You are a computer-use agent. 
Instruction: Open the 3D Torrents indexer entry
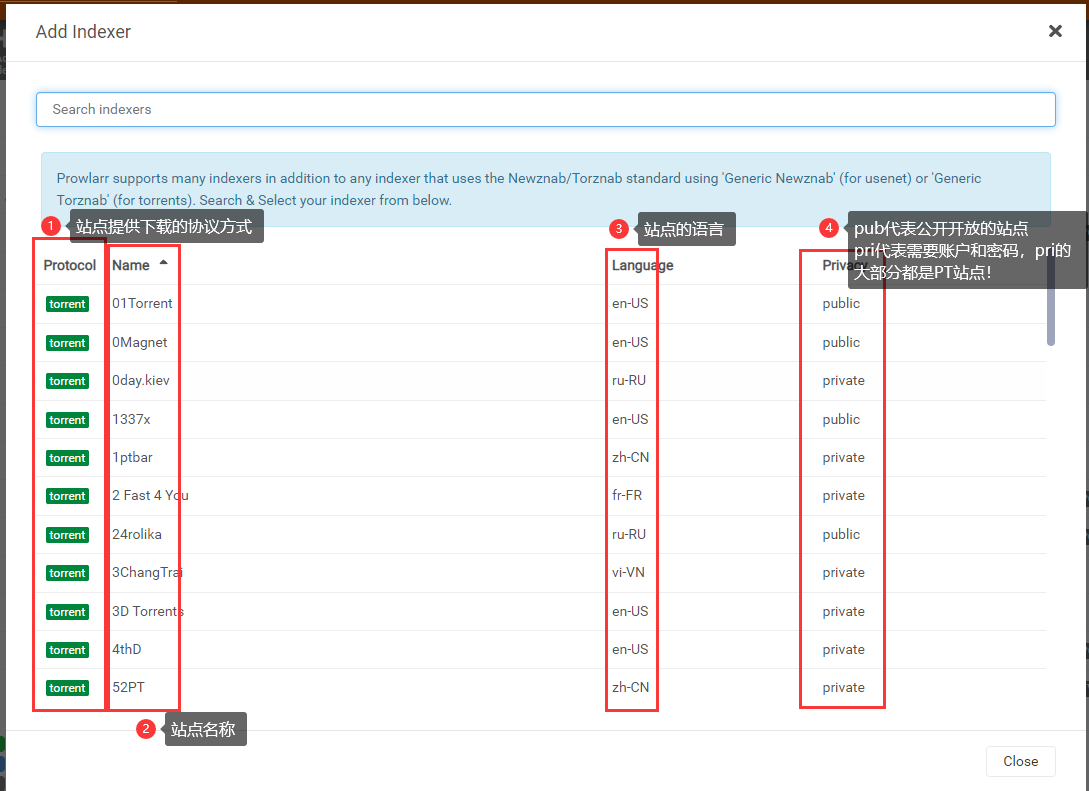point(148,611)
